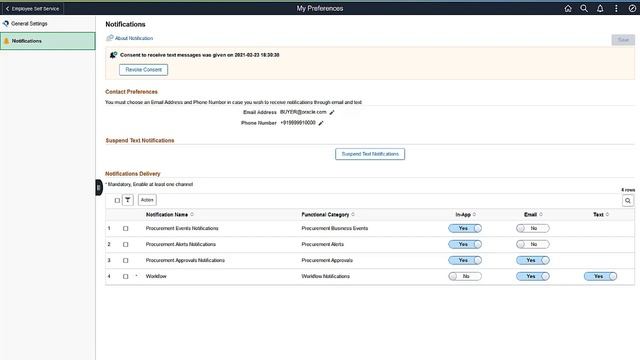Click the My Preferences page title
Screen dimensions: 640x360
coord(320,8)
